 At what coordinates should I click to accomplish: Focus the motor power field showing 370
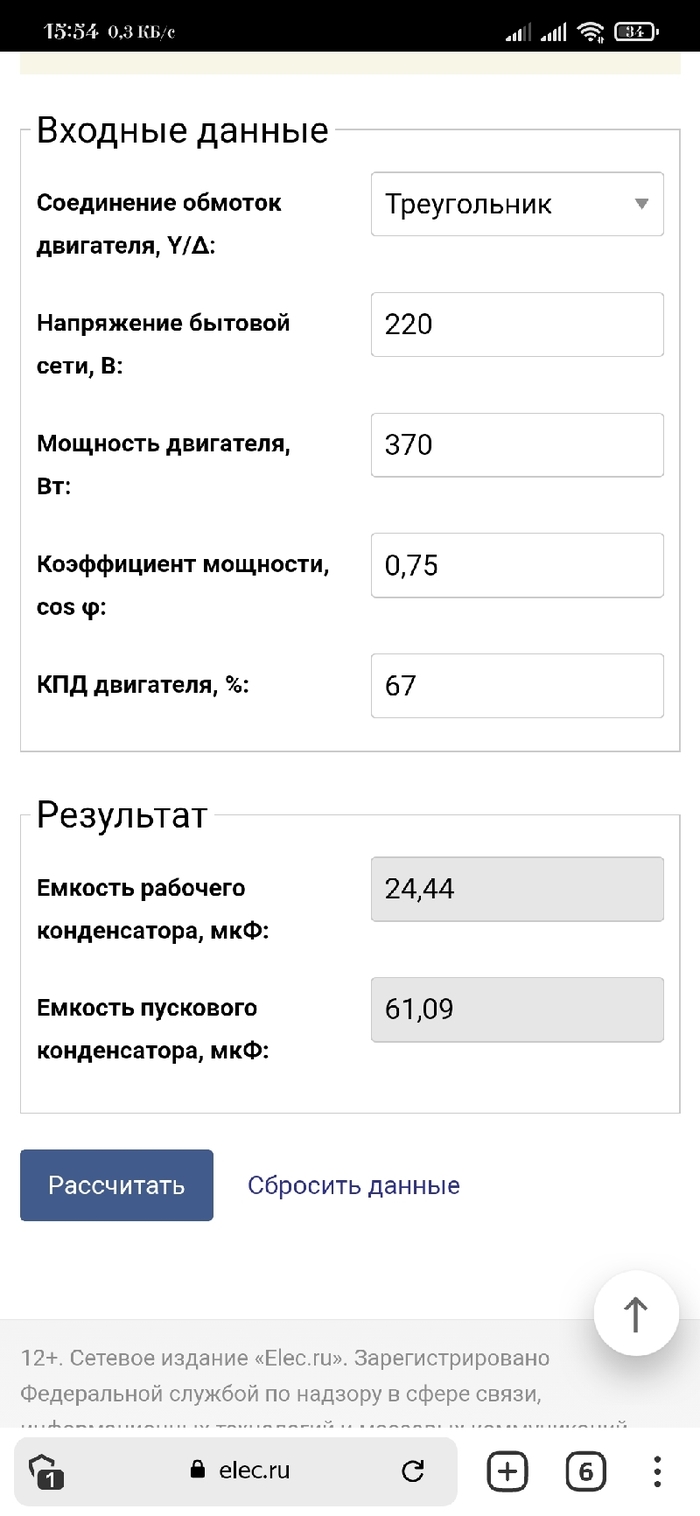[517, 444]
